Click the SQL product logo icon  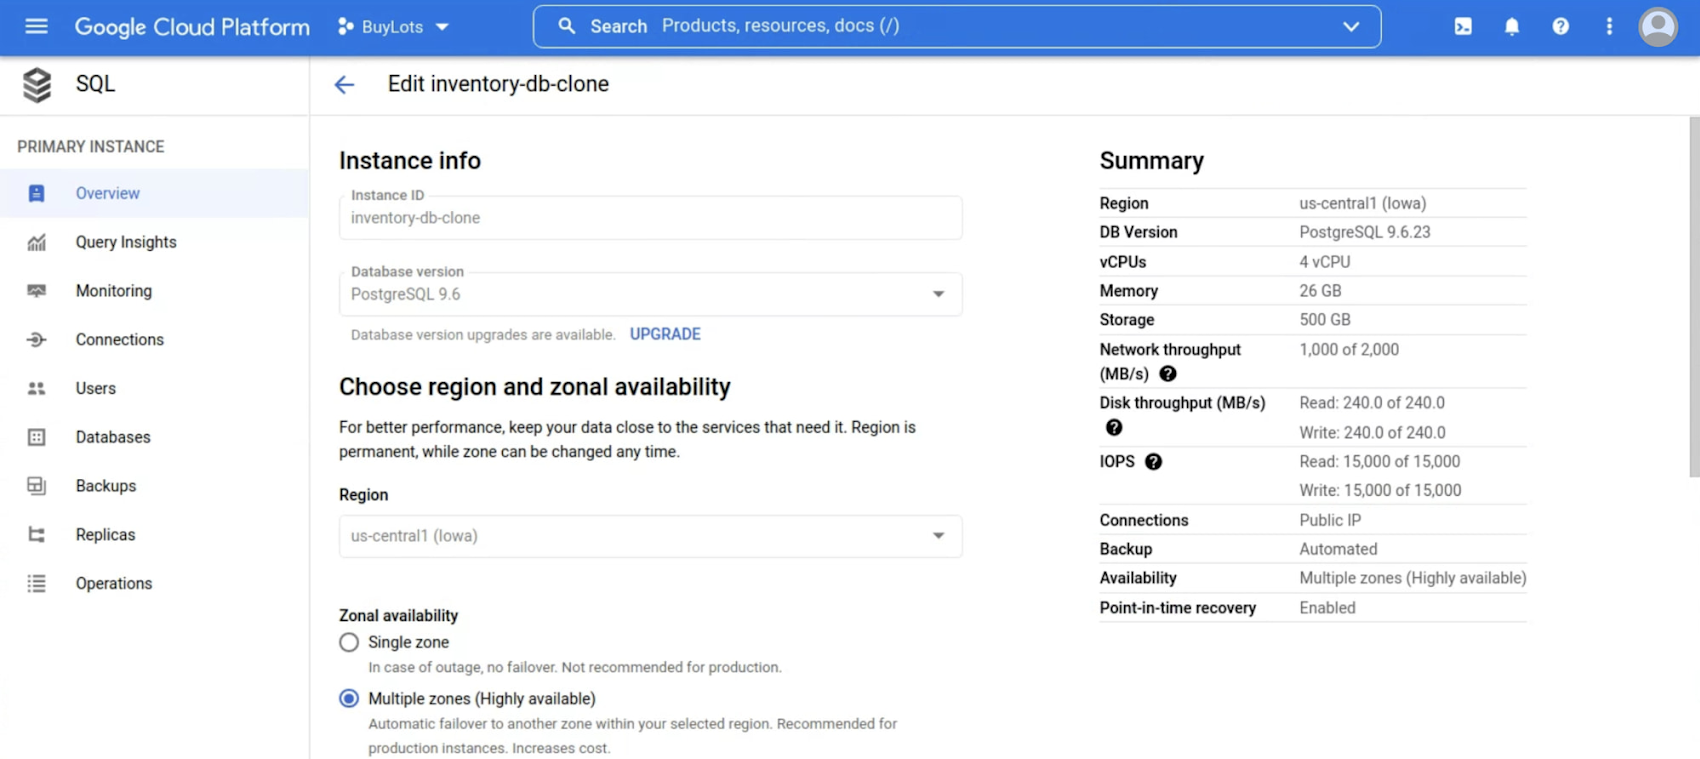(x=37, y=85)
